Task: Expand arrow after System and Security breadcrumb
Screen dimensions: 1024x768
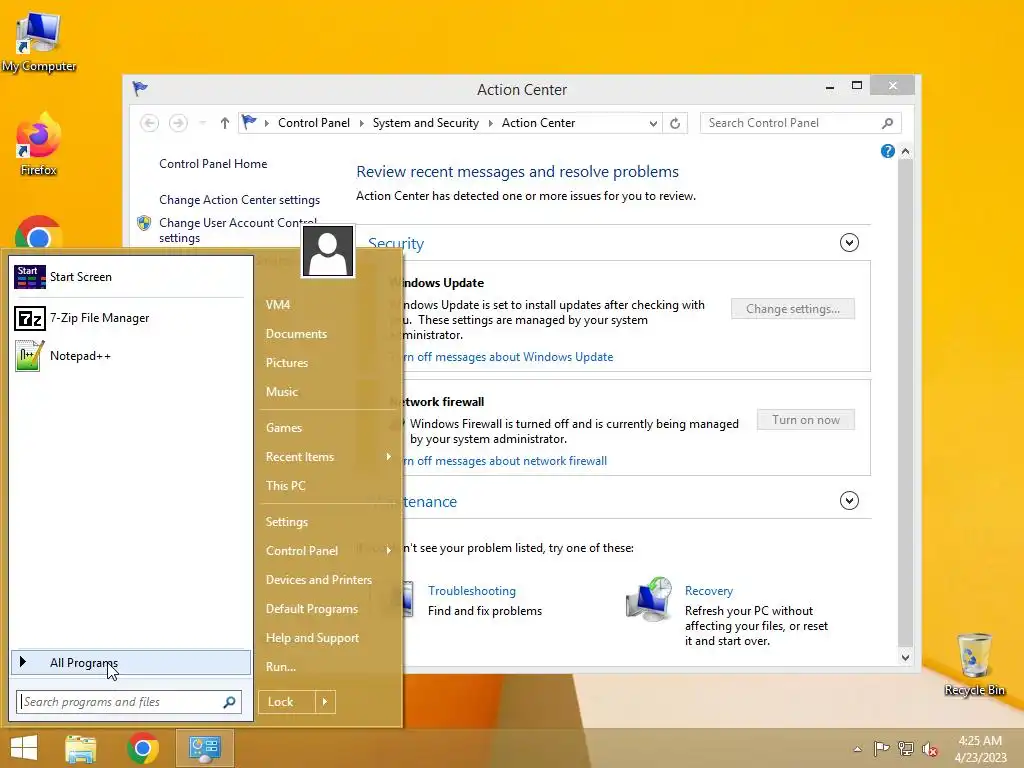Action: [x=490, y=123]
